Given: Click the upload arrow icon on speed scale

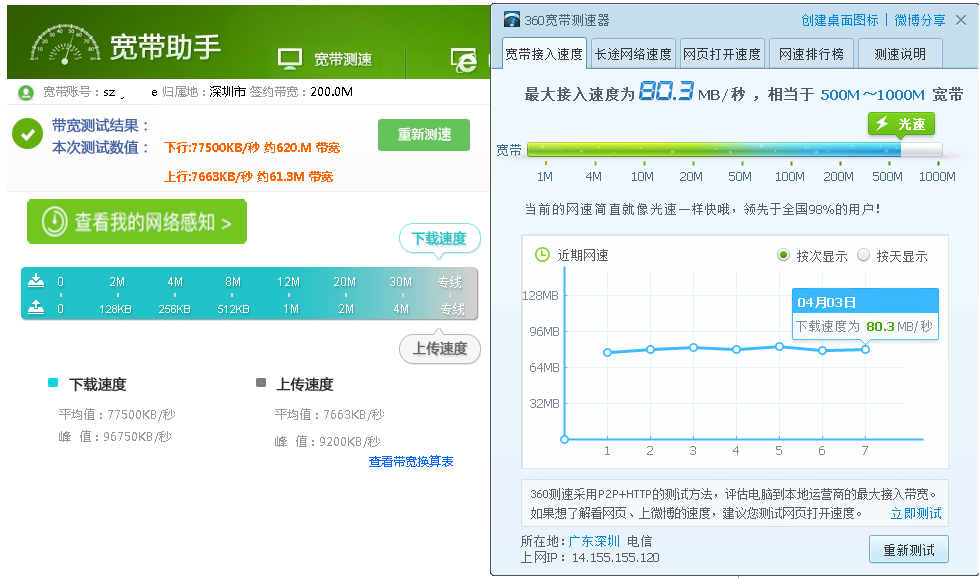Looking at the screenshot, I should (36, 307).
